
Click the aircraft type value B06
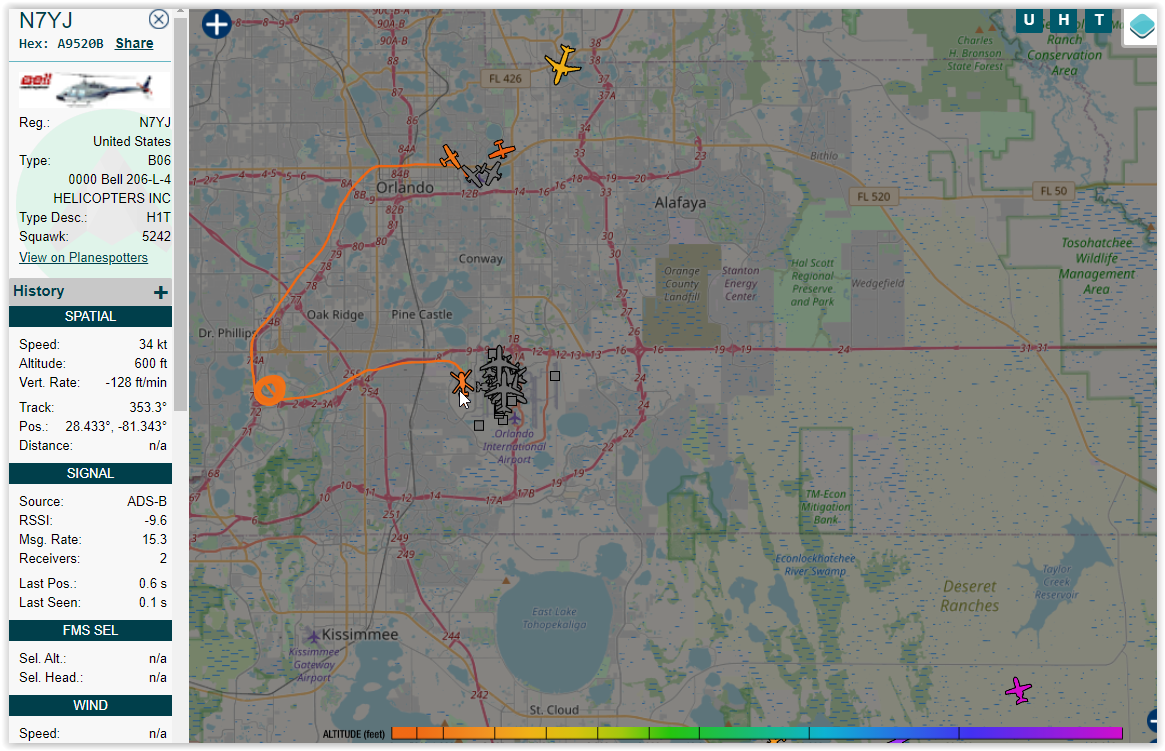click(x=159, y=160)
